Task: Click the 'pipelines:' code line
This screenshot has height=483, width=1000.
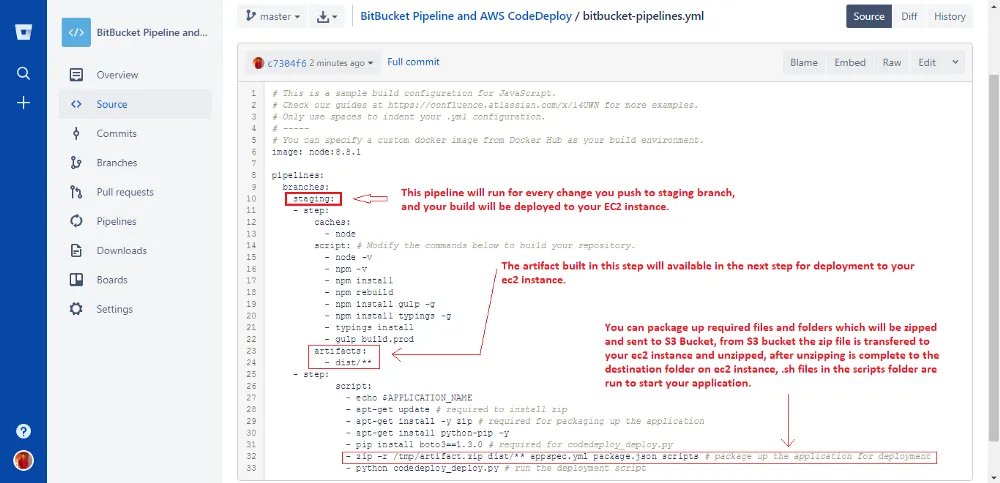Action: [x=298, y=175]
